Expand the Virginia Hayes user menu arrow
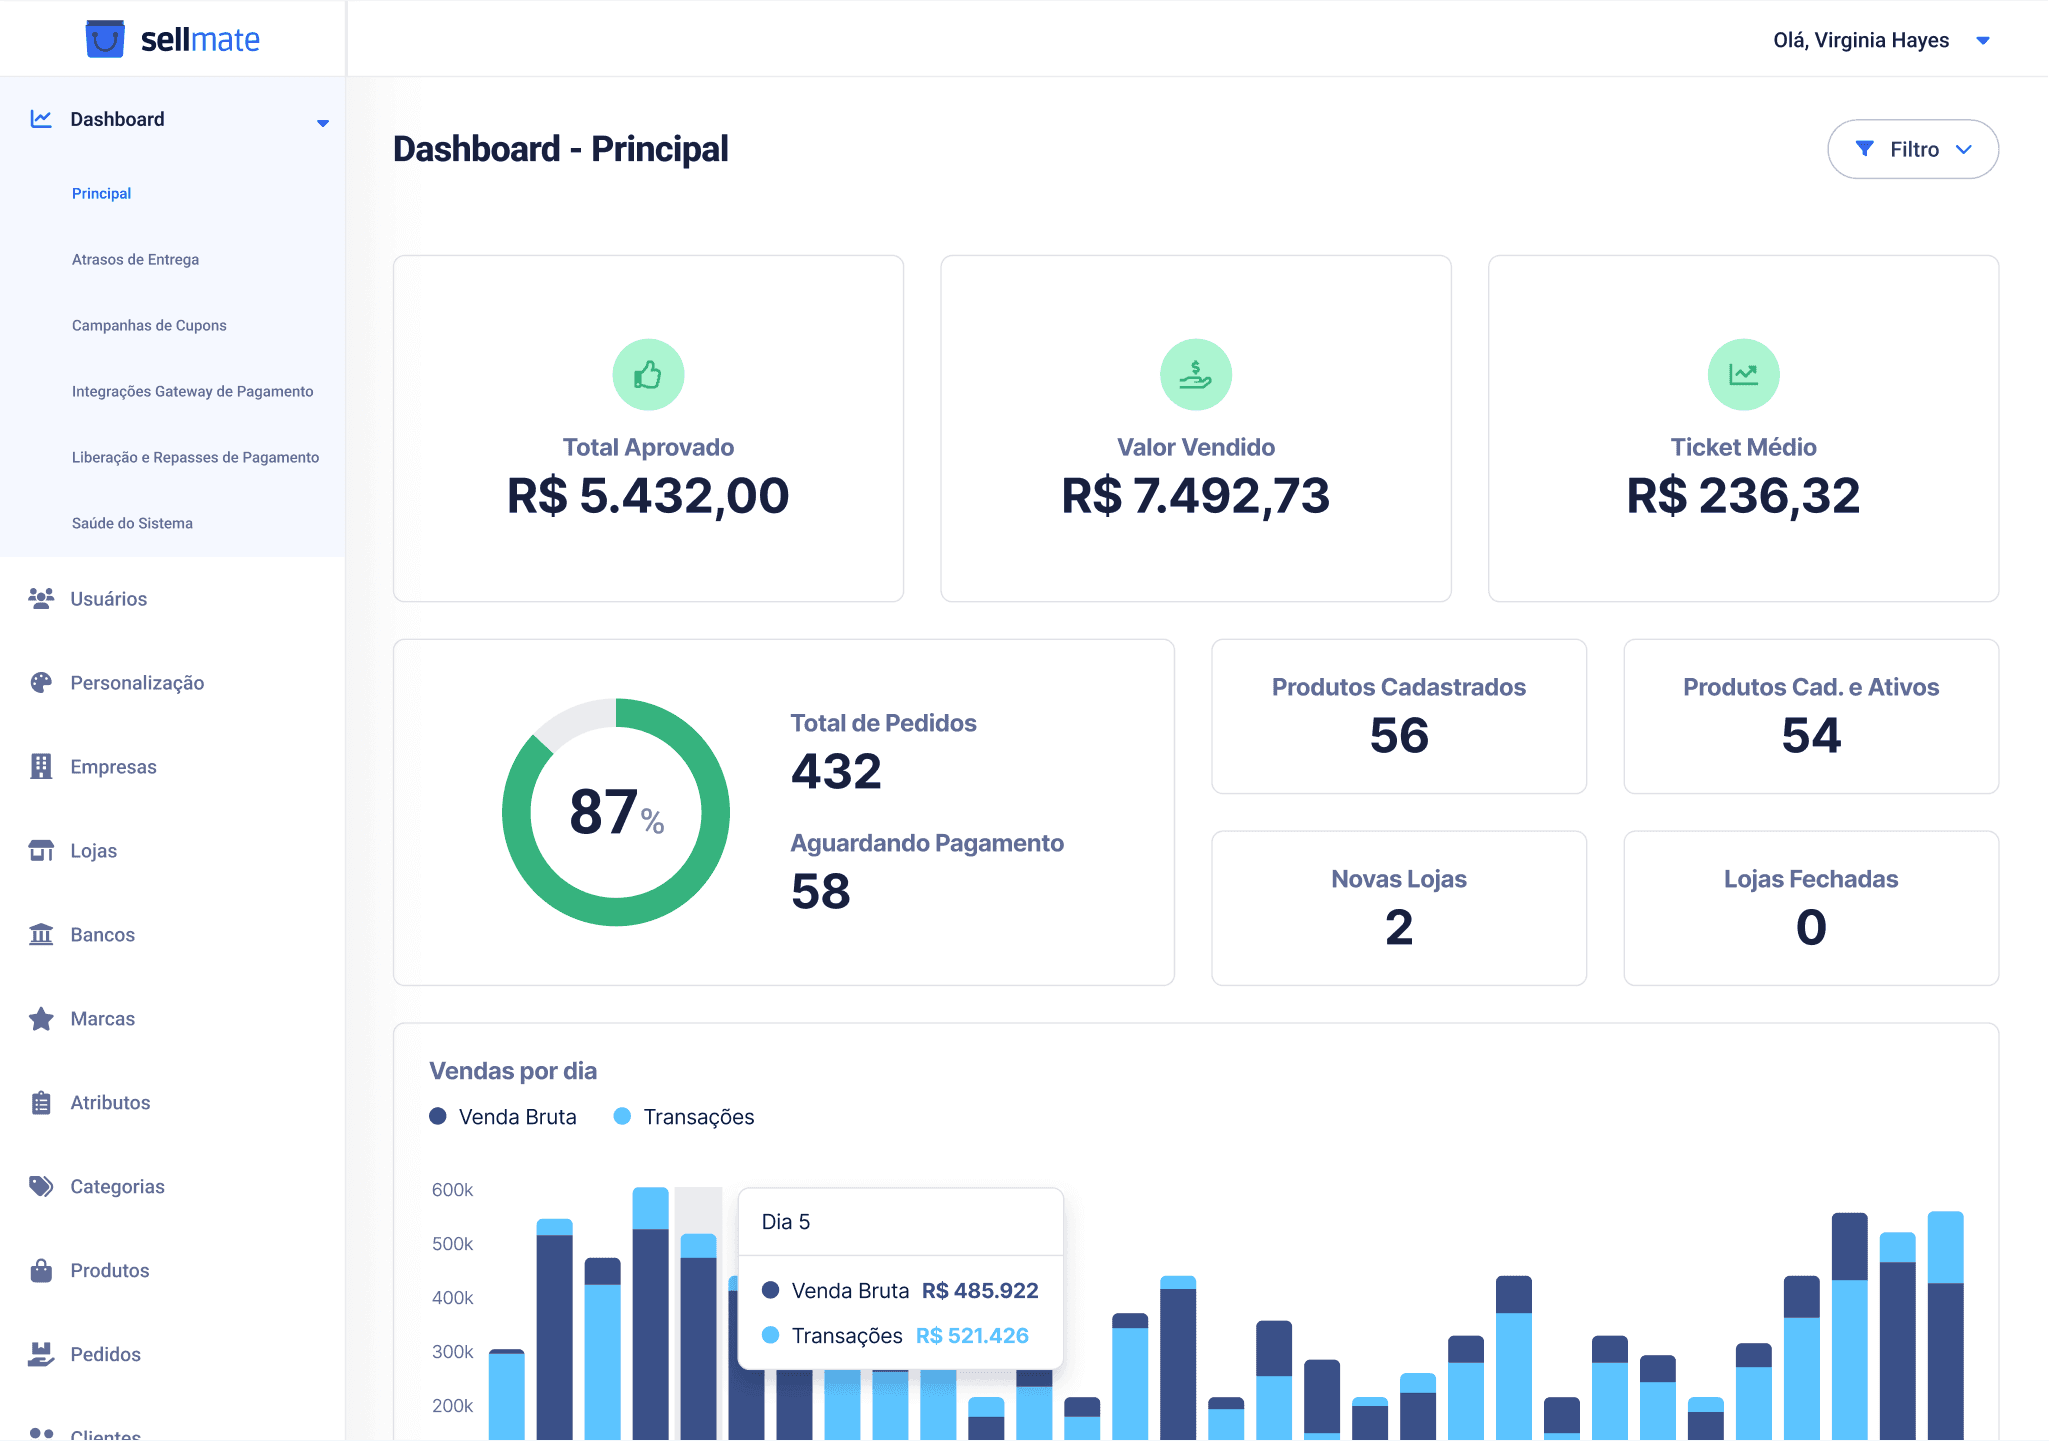 [1982, 41]
